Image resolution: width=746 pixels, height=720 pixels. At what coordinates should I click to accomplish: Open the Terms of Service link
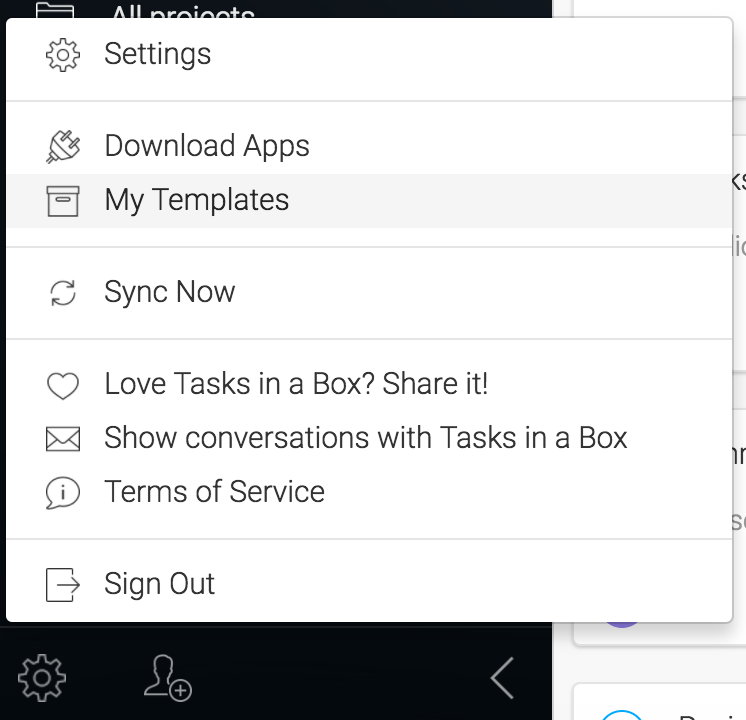point(214,492)
